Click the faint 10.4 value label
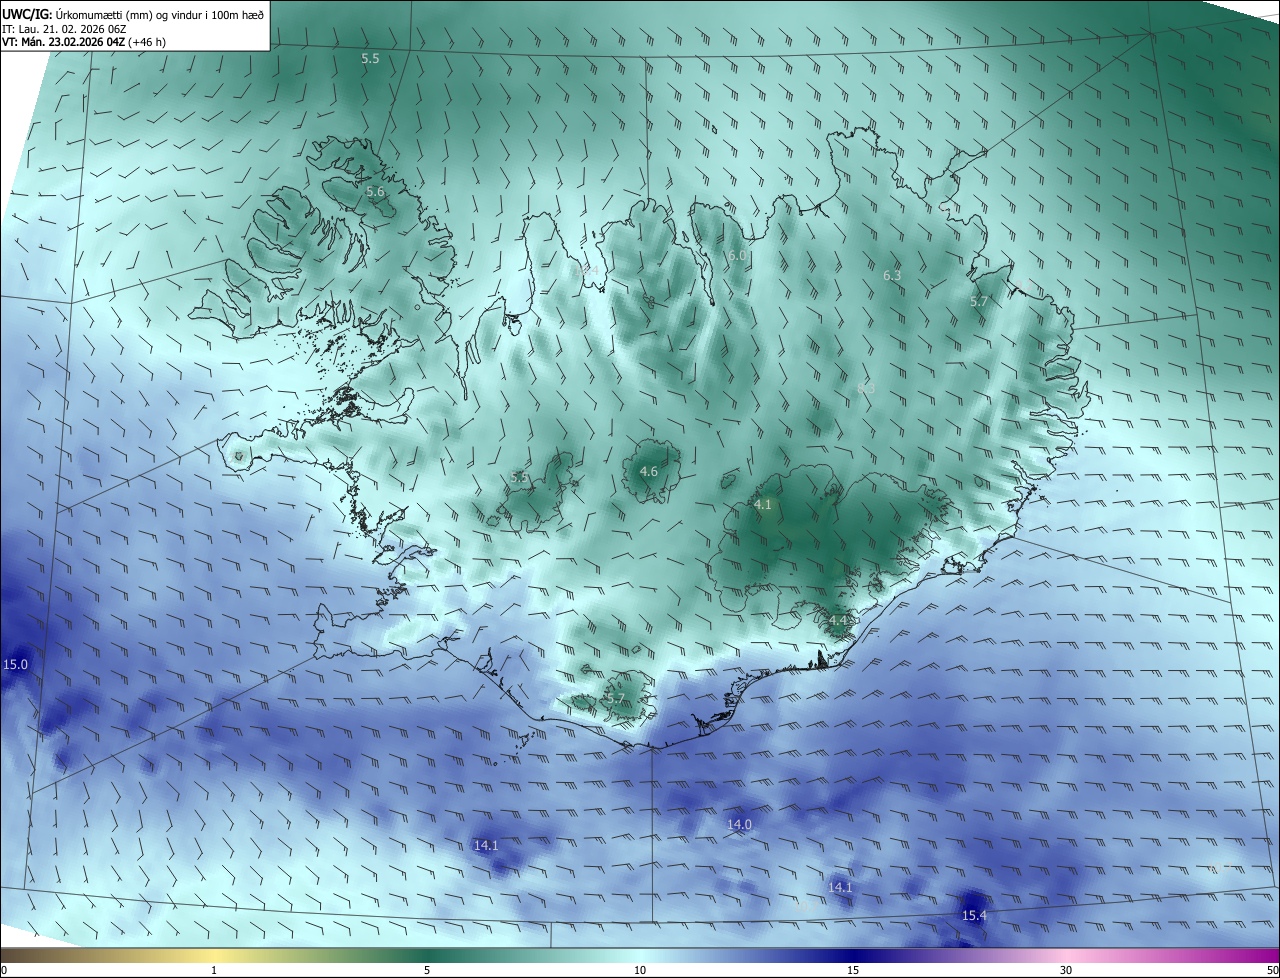Image resolution: width=1280 pixels, height=978 pixels. [x=587, y=269]
